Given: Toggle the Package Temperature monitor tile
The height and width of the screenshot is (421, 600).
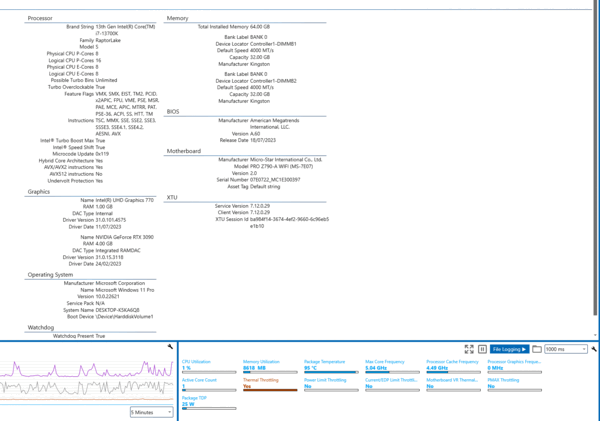Looking at the screenshot, I should 329,366.
